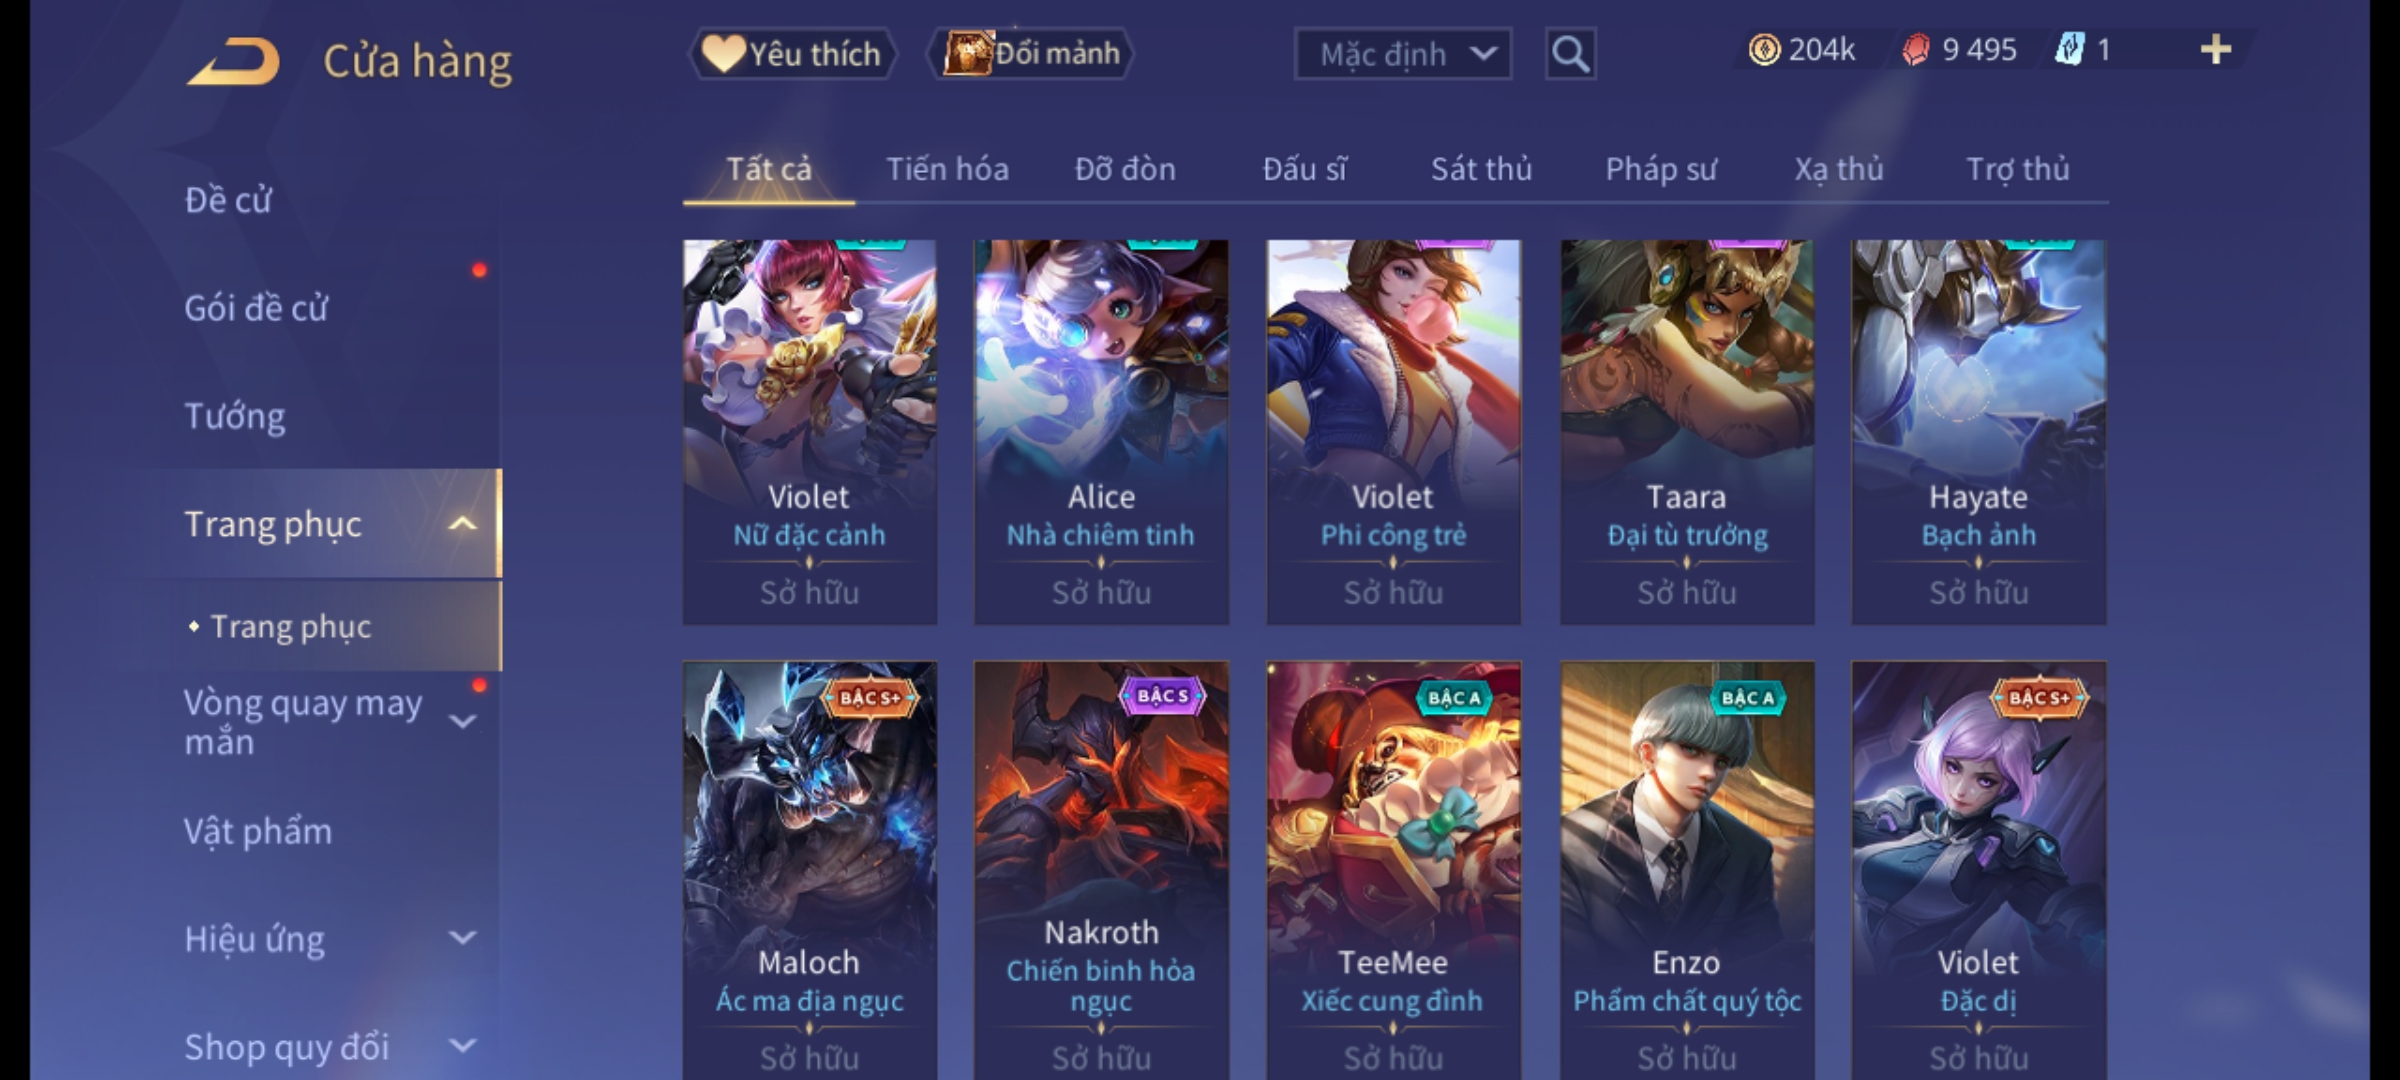Screen dimensions: 2400x1080
Task: Go to Tướng in the sidebar
Action: pos(234,416)
